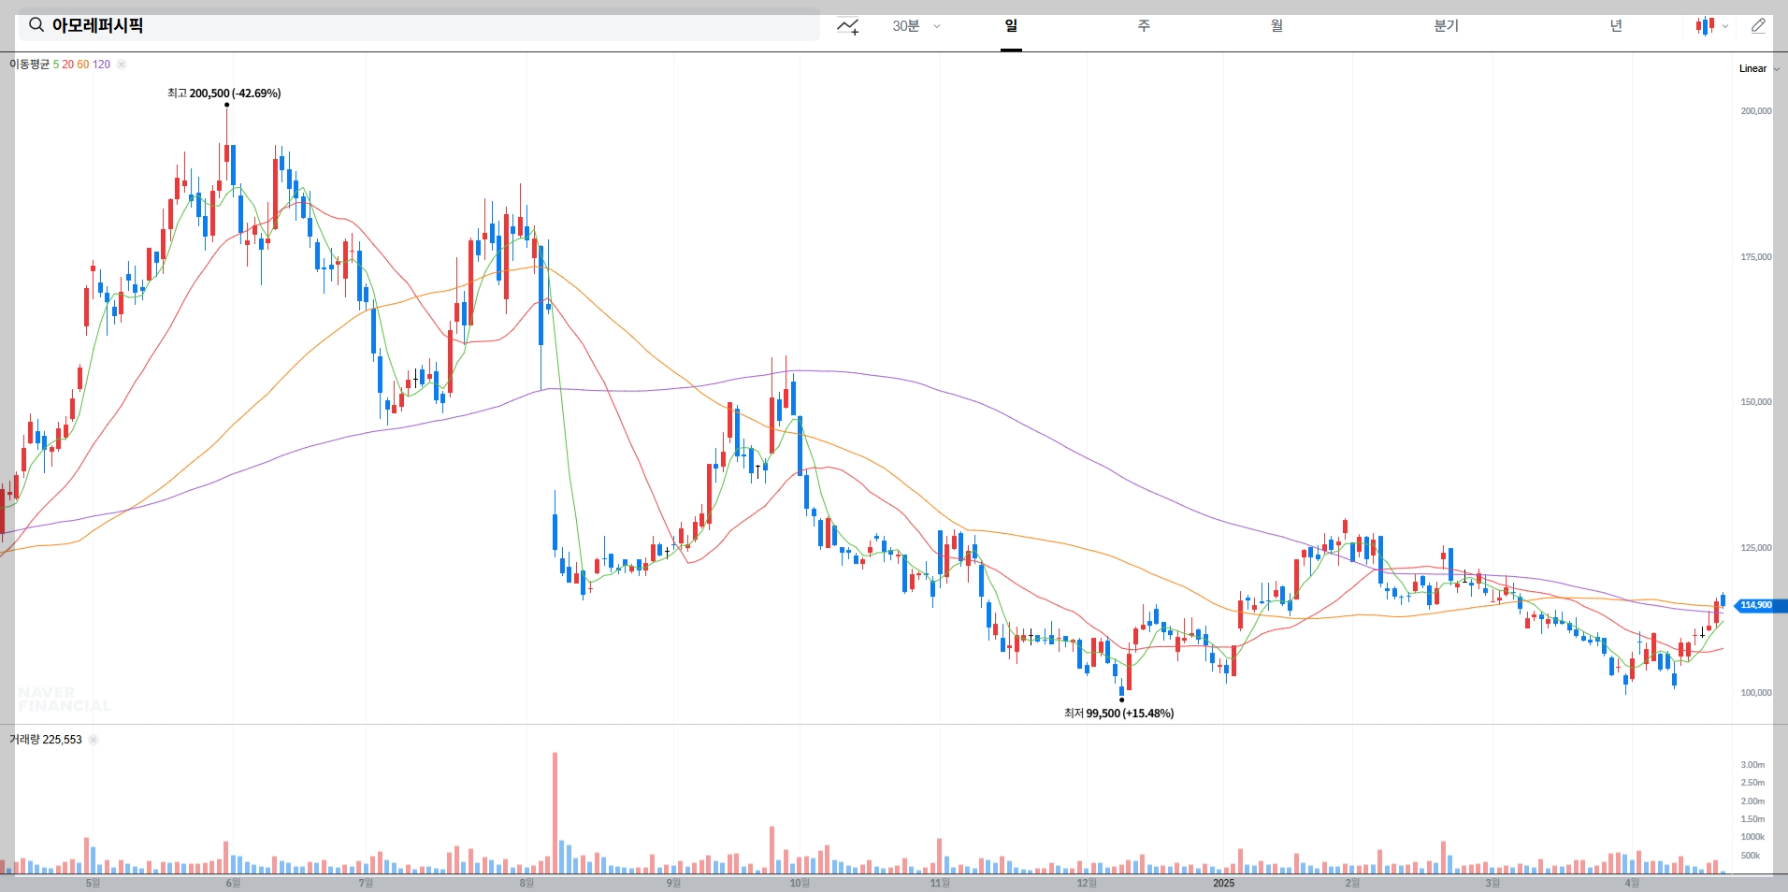The height and width of the screenshot is (892, 1788).
Task: Click the 최고 200,500 high price label
Action: point(224,93)
